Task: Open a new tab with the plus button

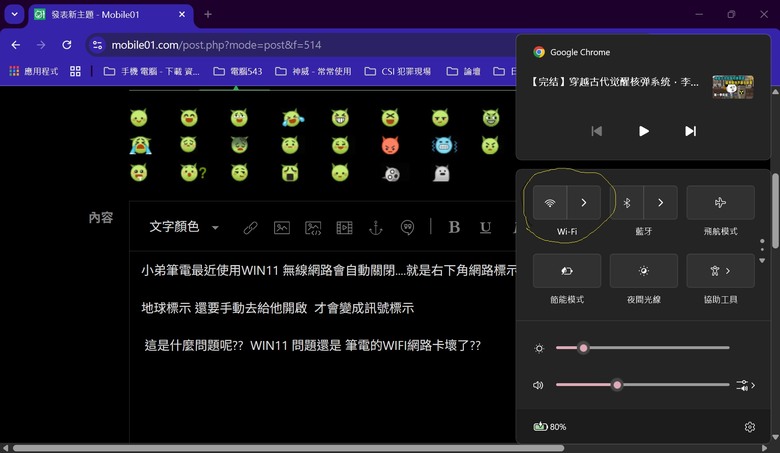Action: coord(208,14)
